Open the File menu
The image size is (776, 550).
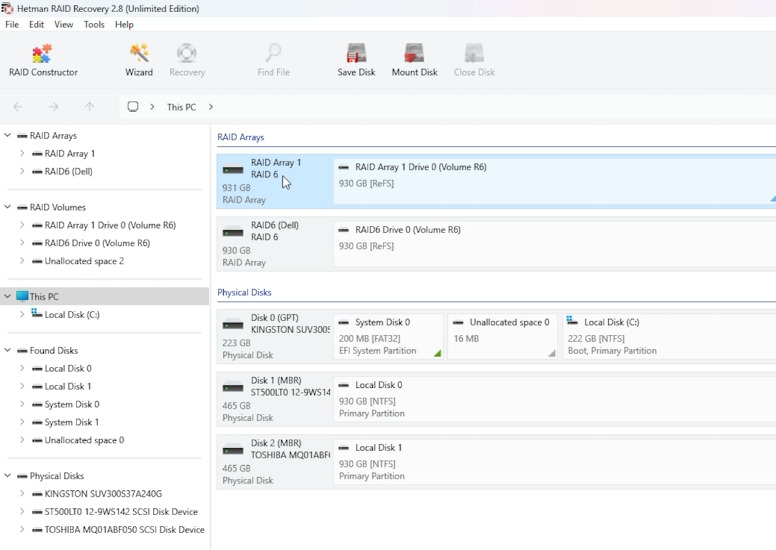tap(12, 25)
